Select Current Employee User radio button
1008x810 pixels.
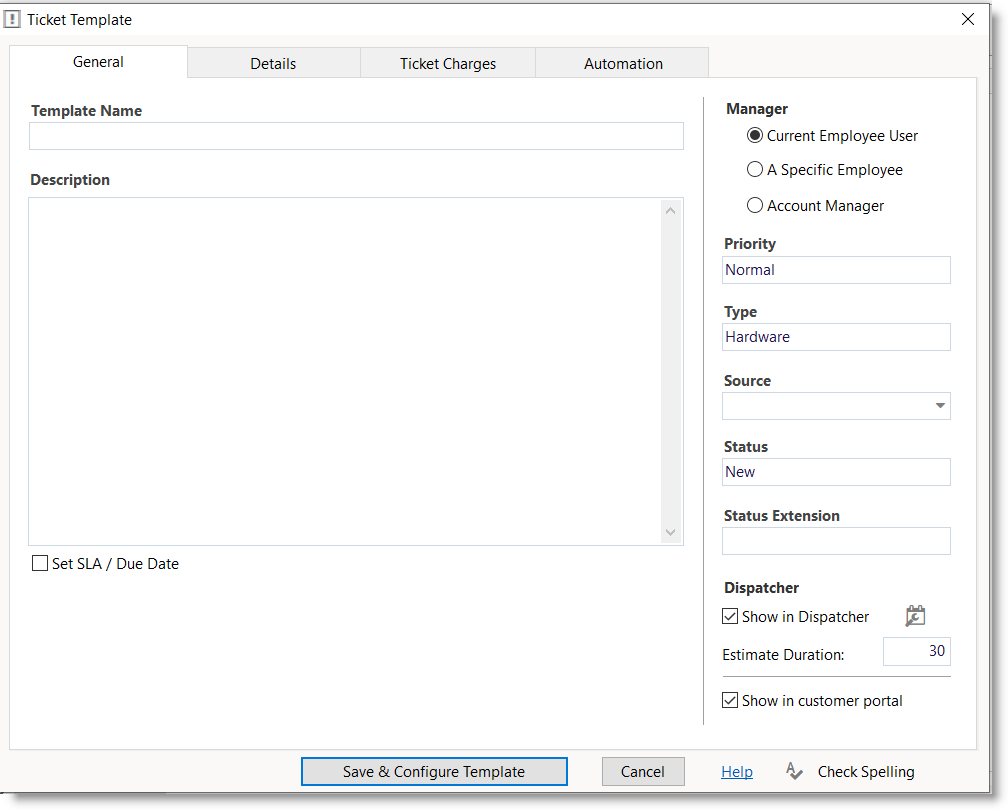click(755, 136)
